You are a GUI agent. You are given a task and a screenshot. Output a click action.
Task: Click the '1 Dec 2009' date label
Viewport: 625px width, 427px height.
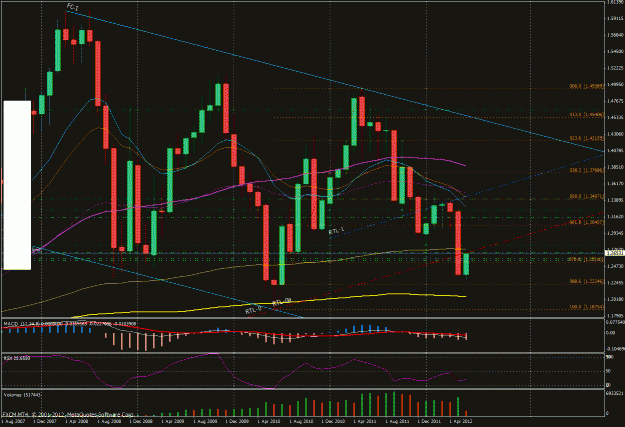pos(237,421)
